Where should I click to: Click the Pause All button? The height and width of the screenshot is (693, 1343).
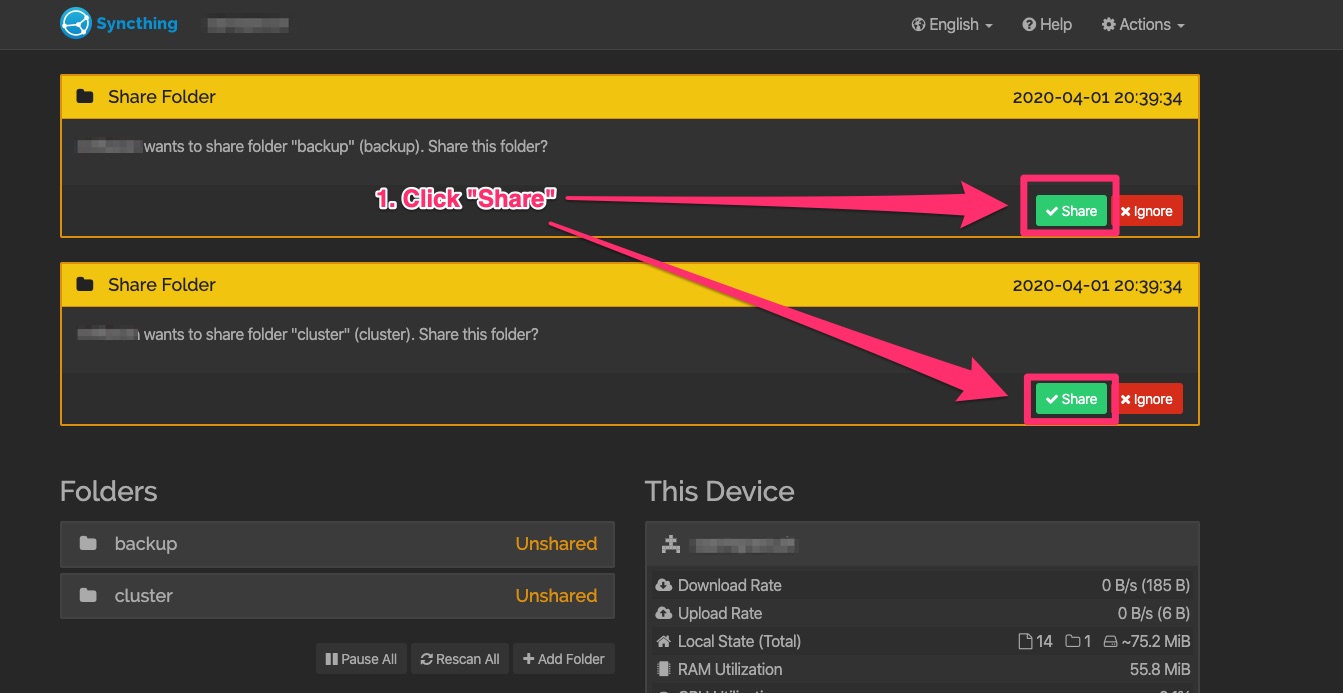[x=361, y=659]
